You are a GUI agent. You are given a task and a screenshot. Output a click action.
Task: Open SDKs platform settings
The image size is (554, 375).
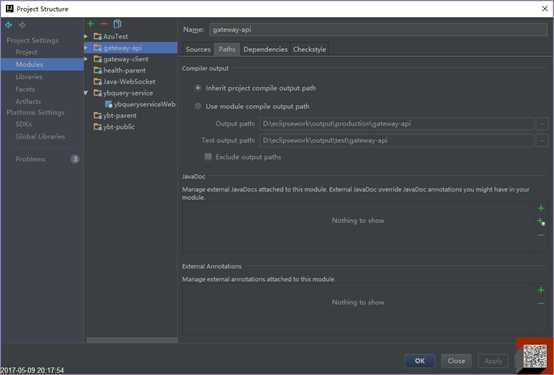click(x=24, y=124)
